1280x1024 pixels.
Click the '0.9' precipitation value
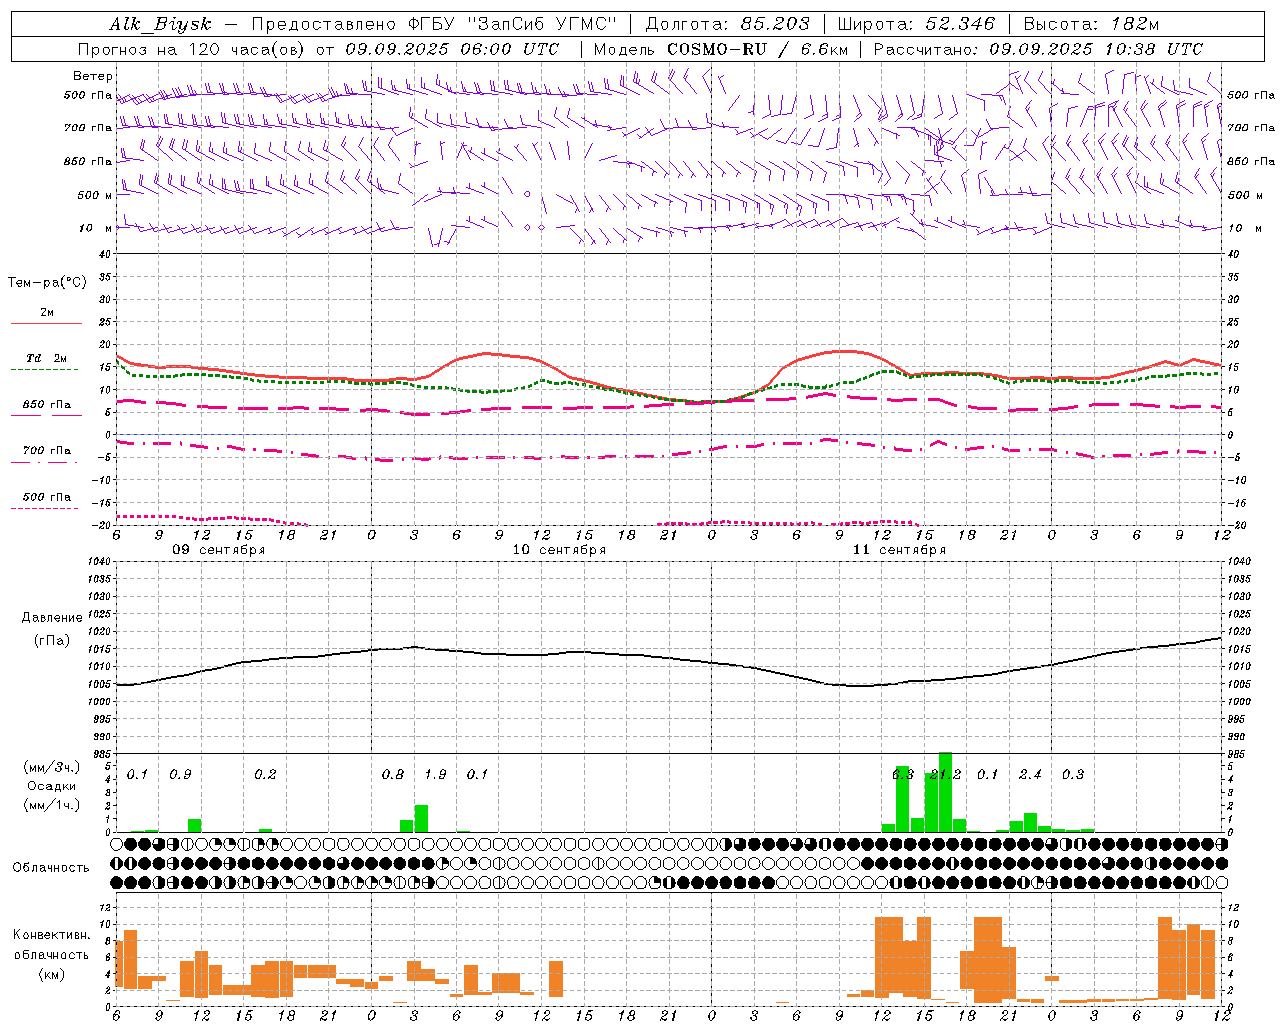(x=180, y=775)
